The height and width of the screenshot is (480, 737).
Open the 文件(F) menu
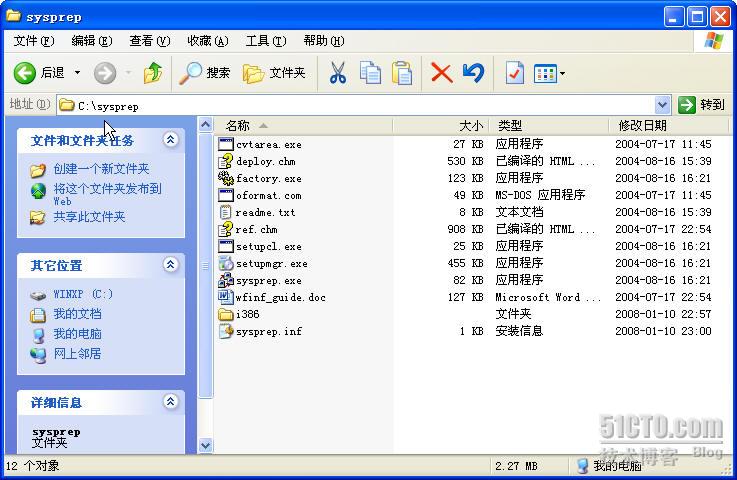pyautogui.click(x=33, y=41)
